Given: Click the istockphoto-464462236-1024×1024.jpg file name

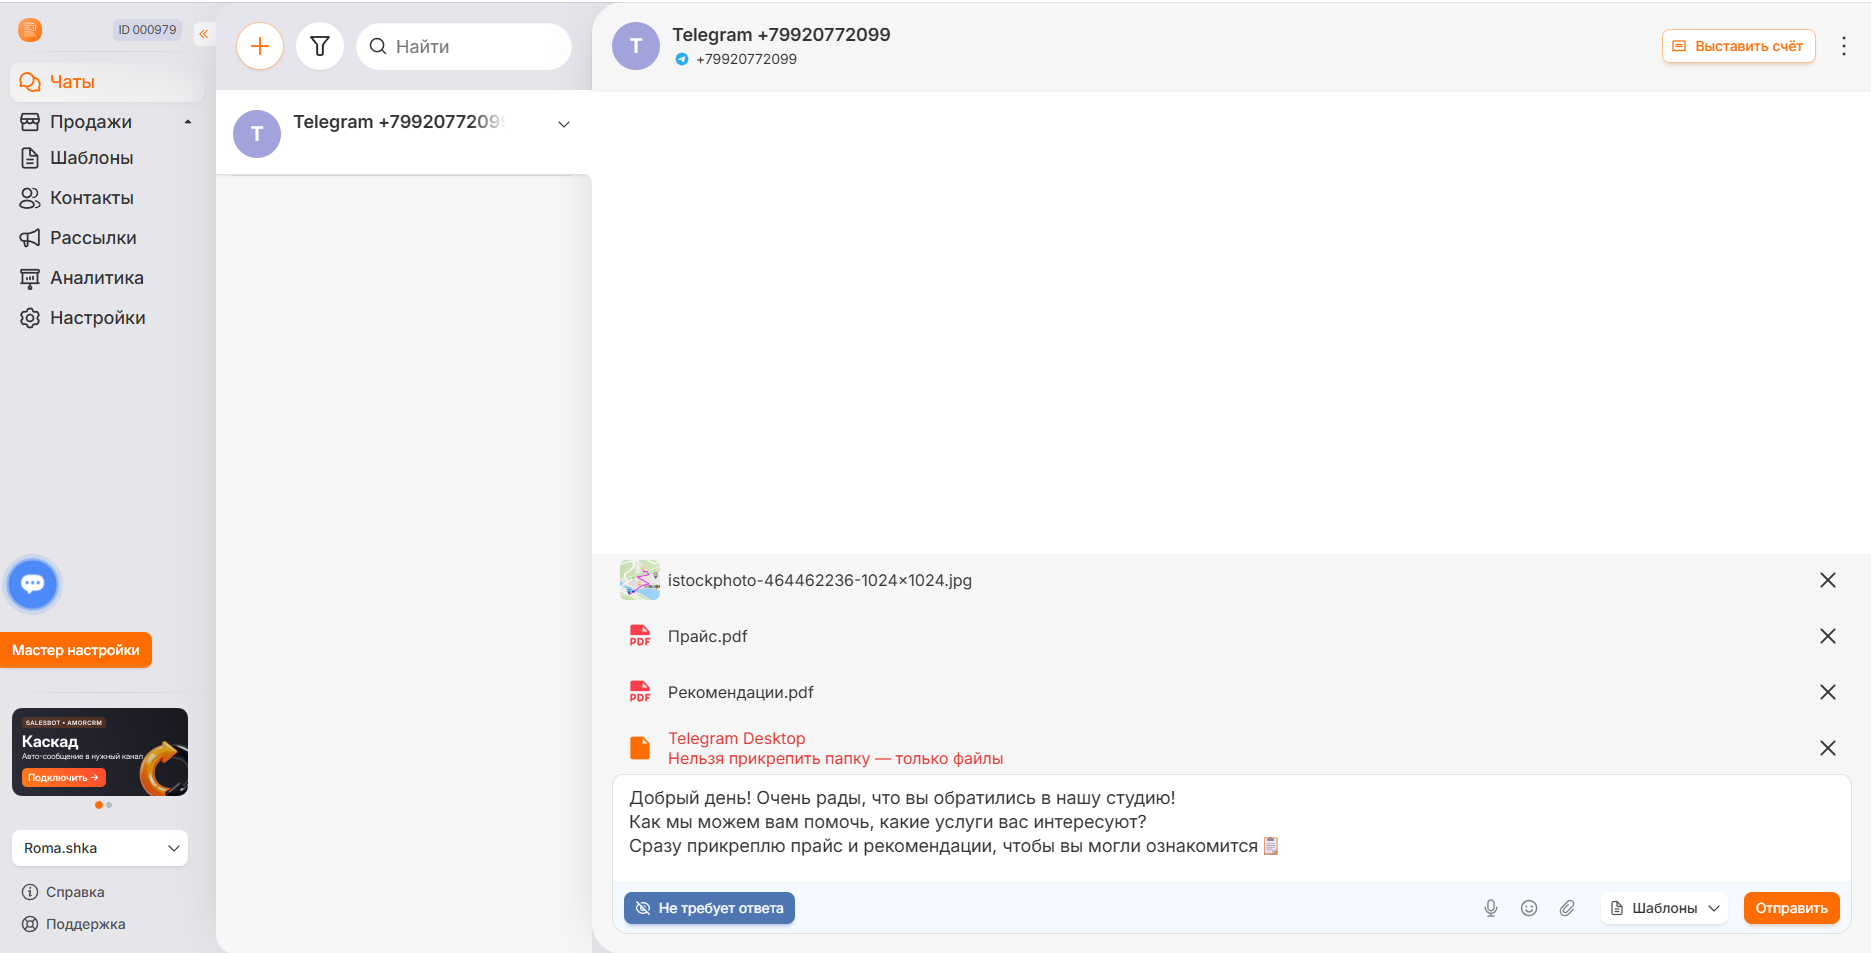Looking at the screenshot, I should [x=820, y=580].
